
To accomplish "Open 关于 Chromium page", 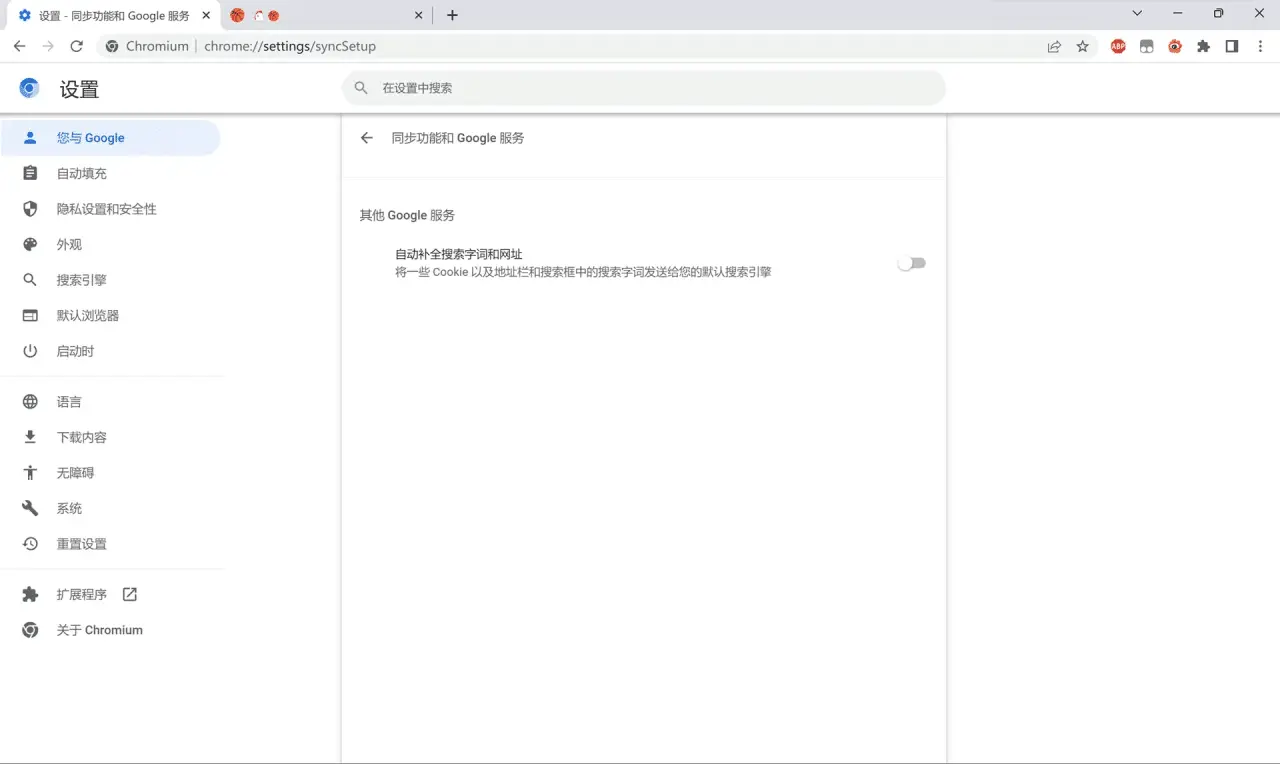I will [99, 630].
